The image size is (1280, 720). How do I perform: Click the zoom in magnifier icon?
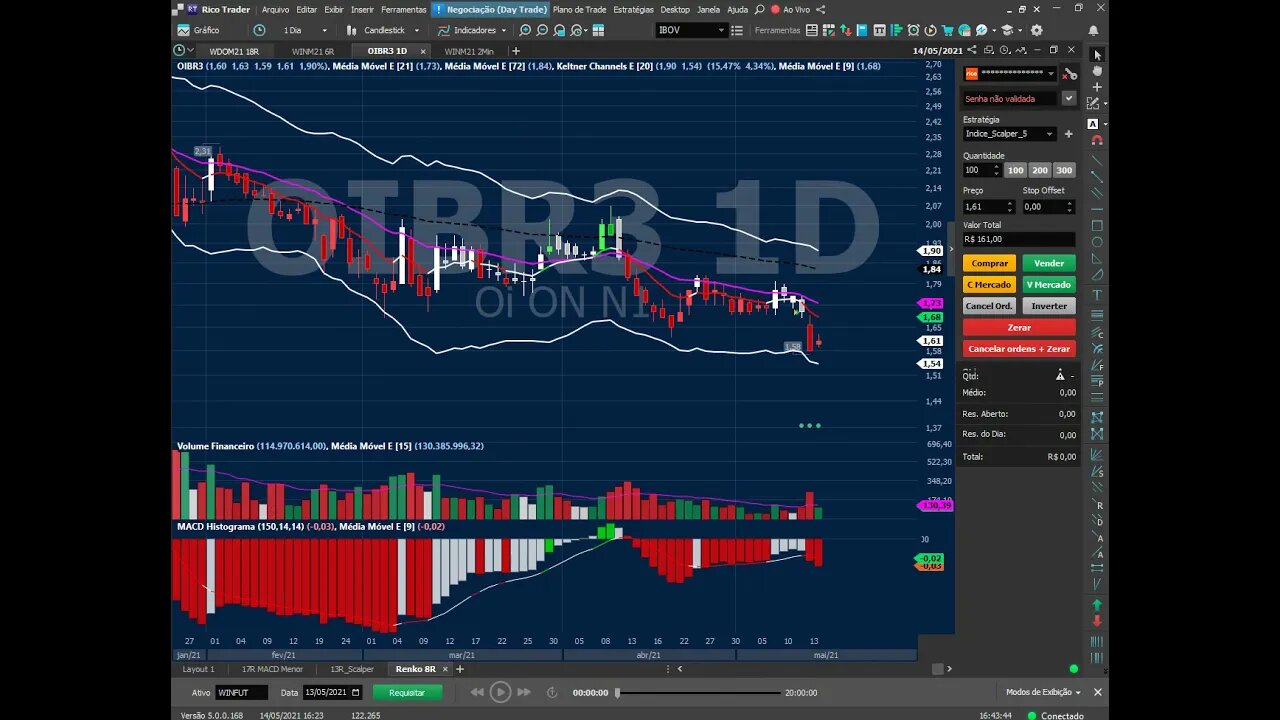[525, 30]
